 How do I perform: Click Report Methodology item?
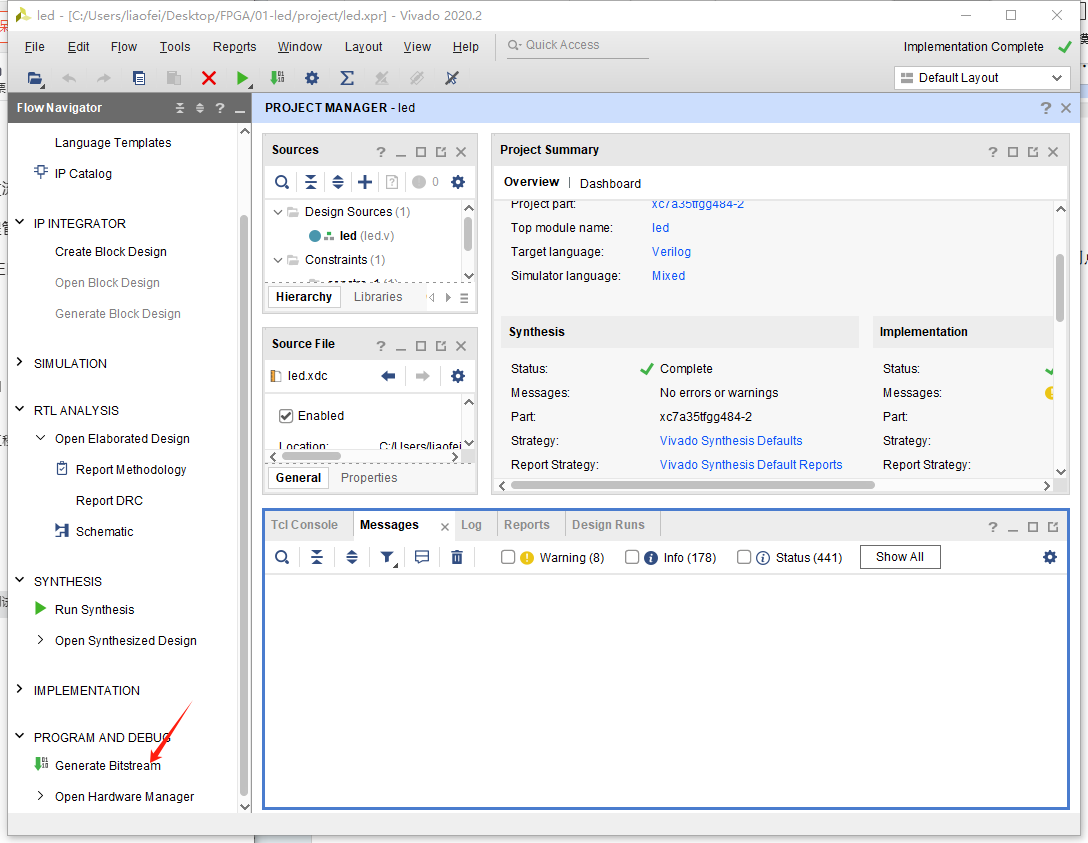pos(131,470)
